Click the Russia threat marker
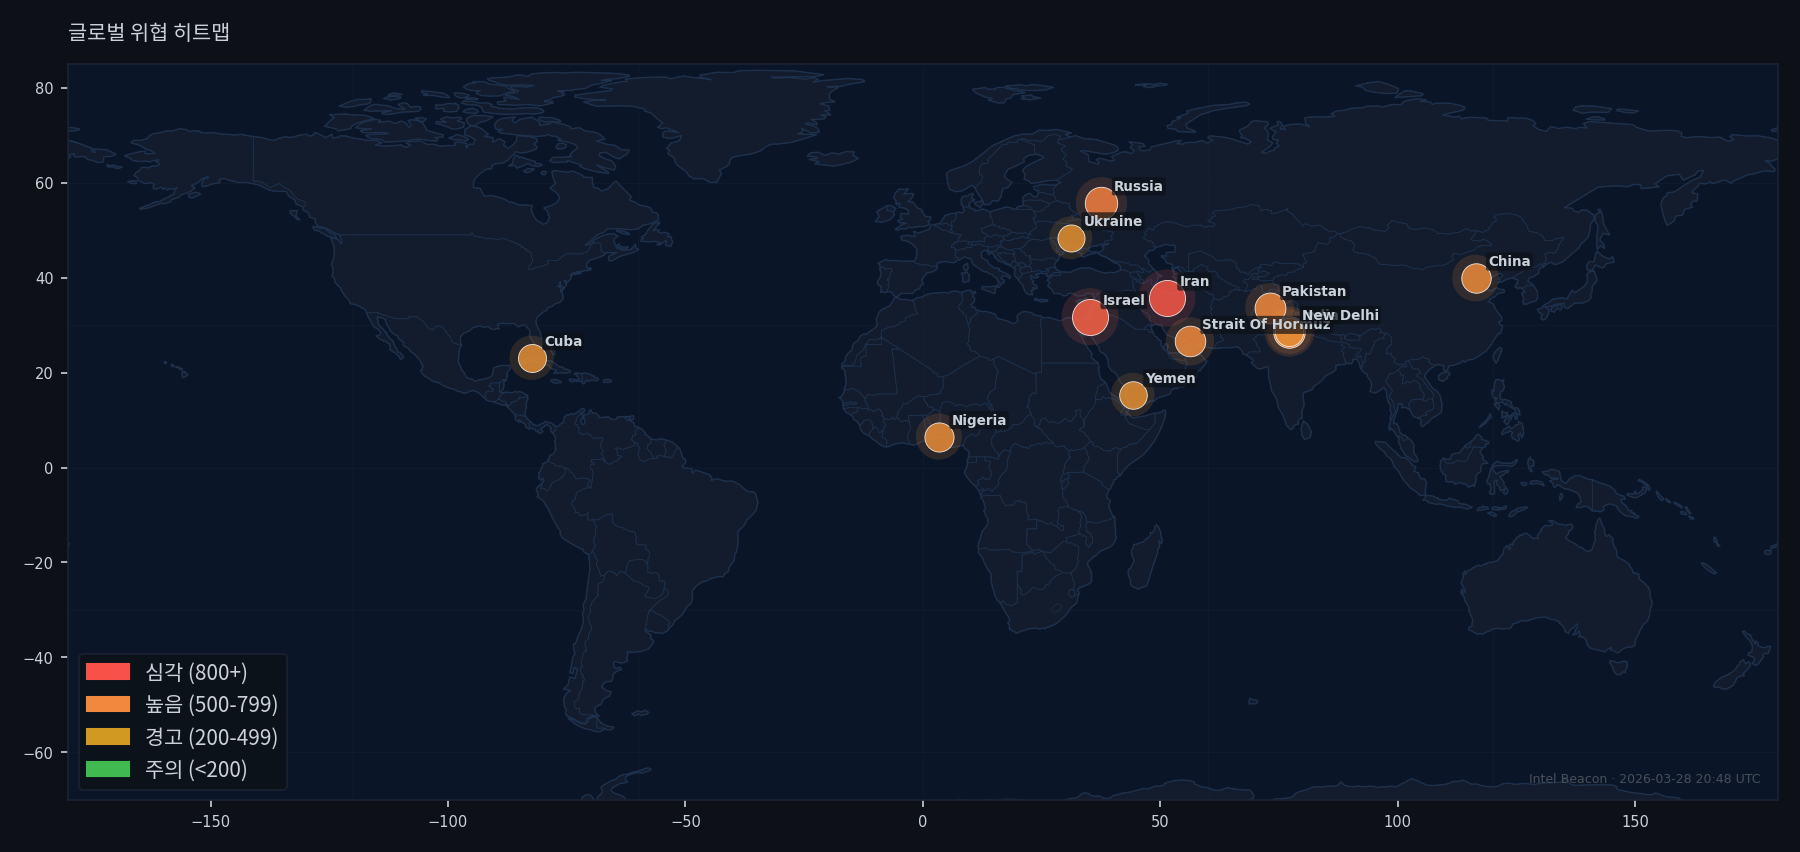 click(x=1101, y=204)
